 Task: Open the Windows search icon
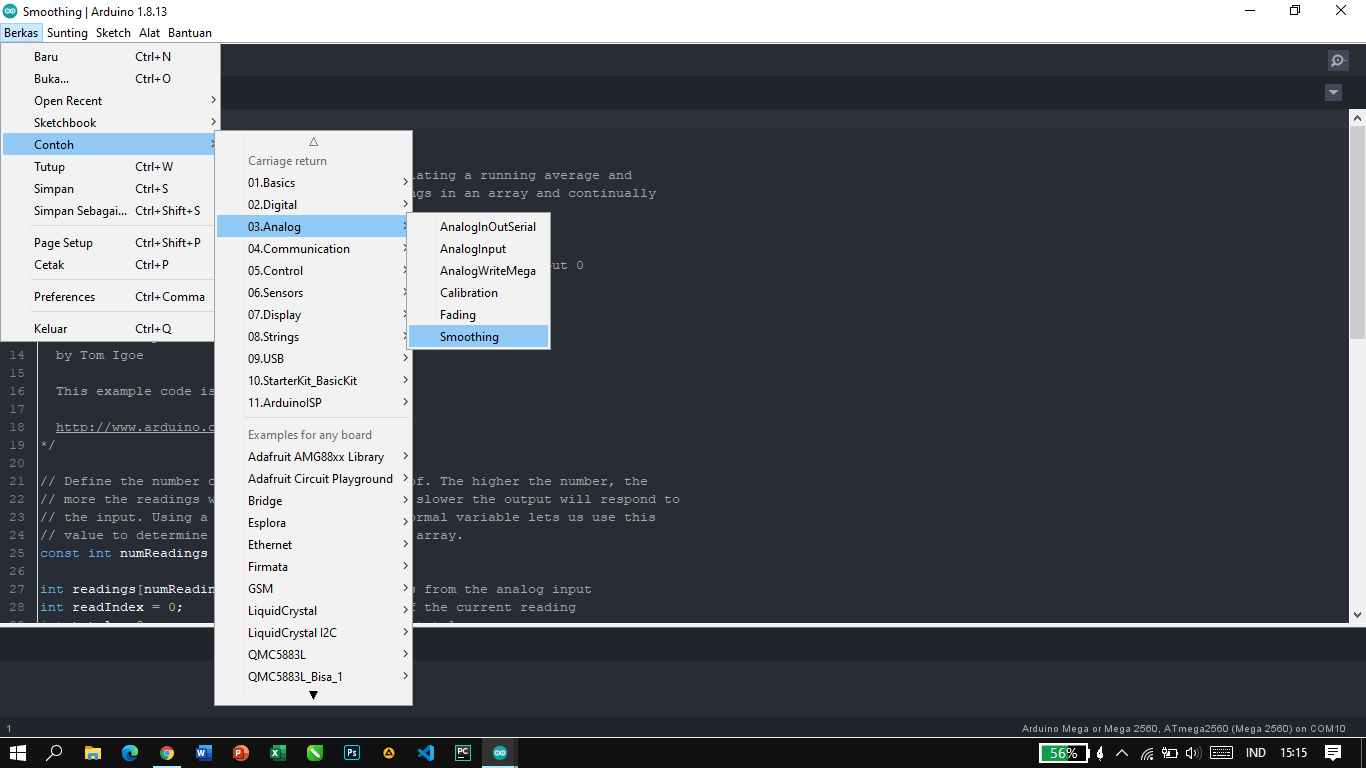point(55,753)
